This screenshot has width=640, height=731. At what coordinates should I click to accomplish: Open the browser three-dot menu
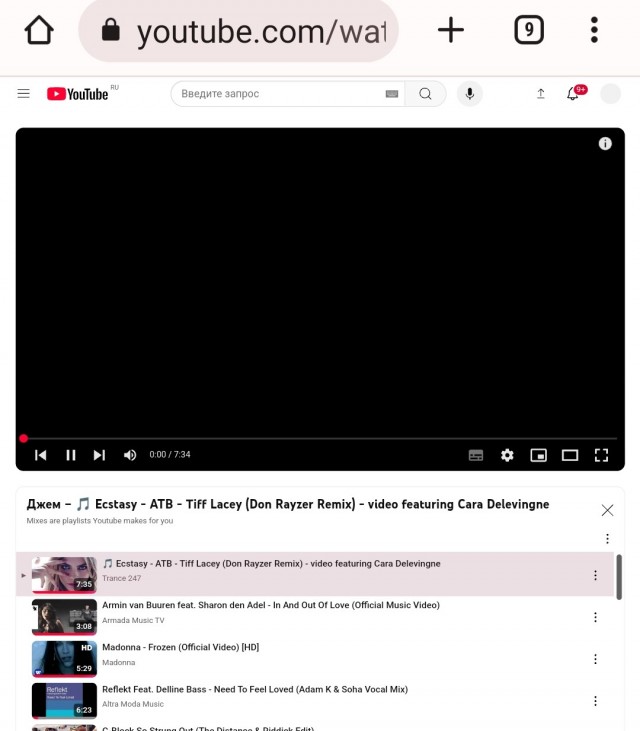(x=594, y=30)
